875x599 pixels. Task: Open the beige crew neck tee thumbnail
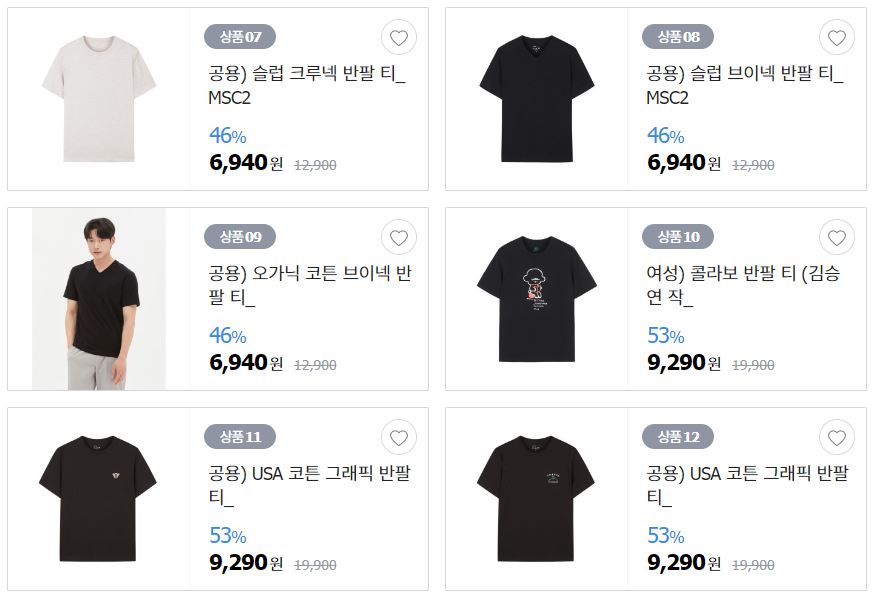(99, 99)
